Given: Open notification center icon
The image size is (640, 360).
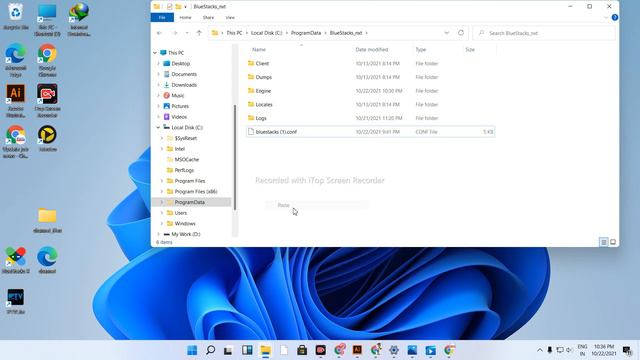Looking at the screenshot, I should click(627, 350).
